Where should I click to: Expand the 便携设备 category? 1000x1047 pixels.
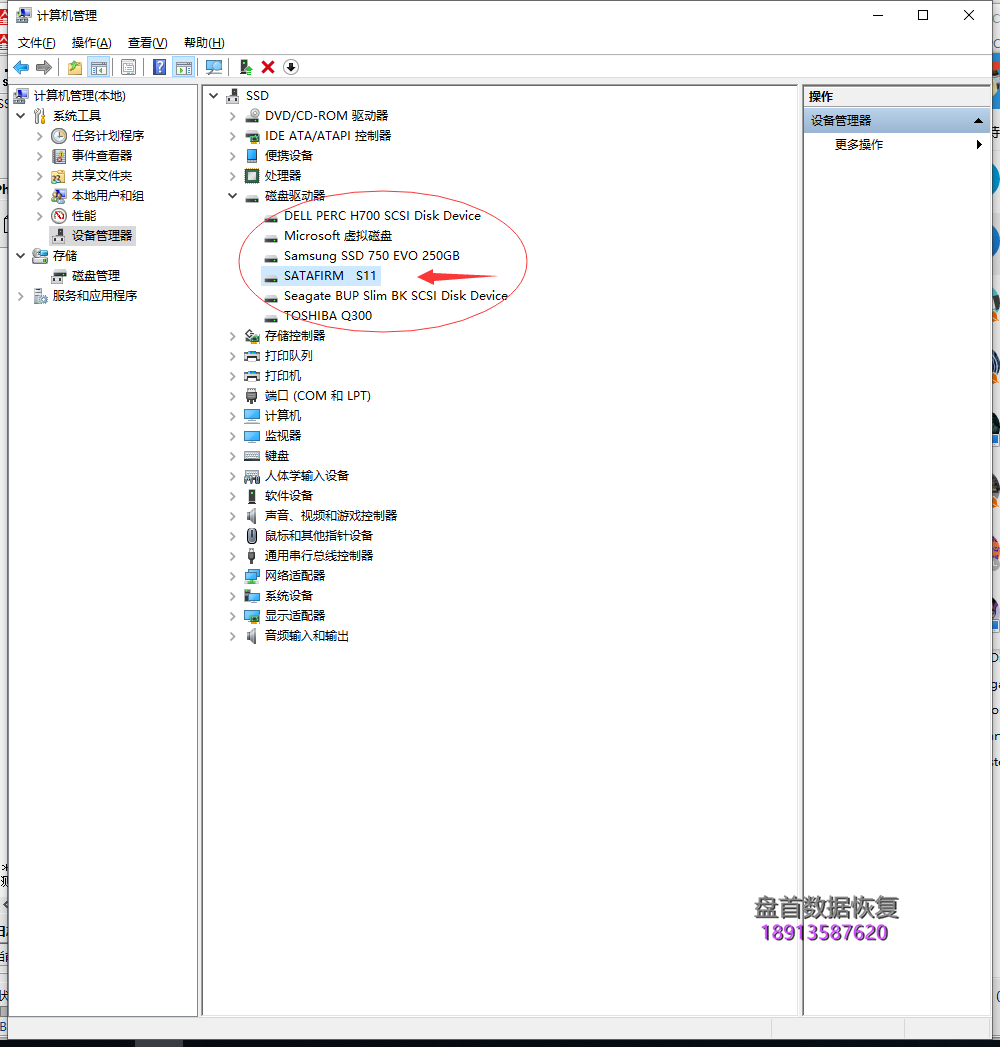[232, 156]
